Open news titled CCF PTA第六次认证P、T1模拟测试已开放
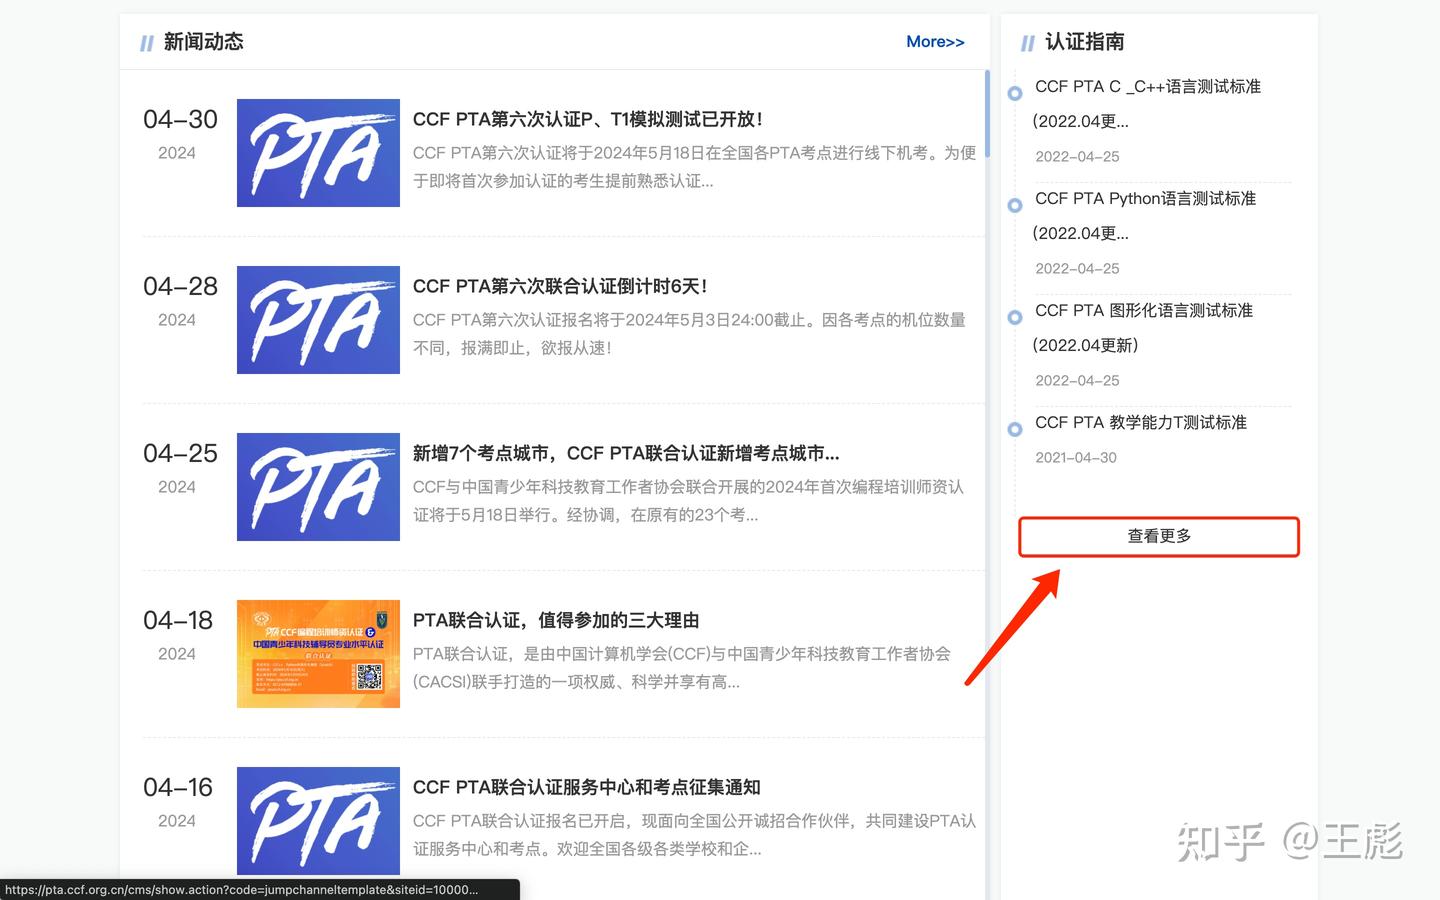Viewport: 1440px width, 900px height. (x=587, y=119)
